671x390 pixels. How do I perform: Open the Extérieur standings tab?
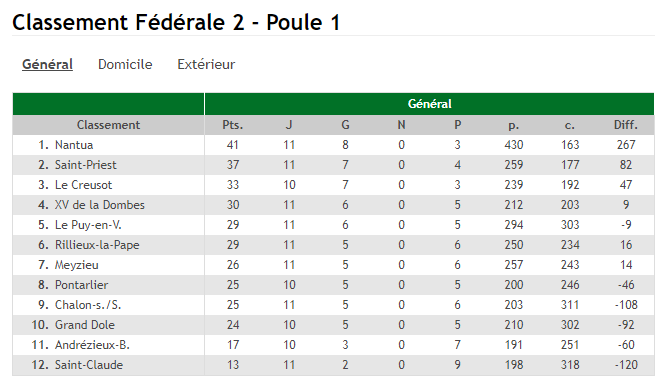coord(206,64)
